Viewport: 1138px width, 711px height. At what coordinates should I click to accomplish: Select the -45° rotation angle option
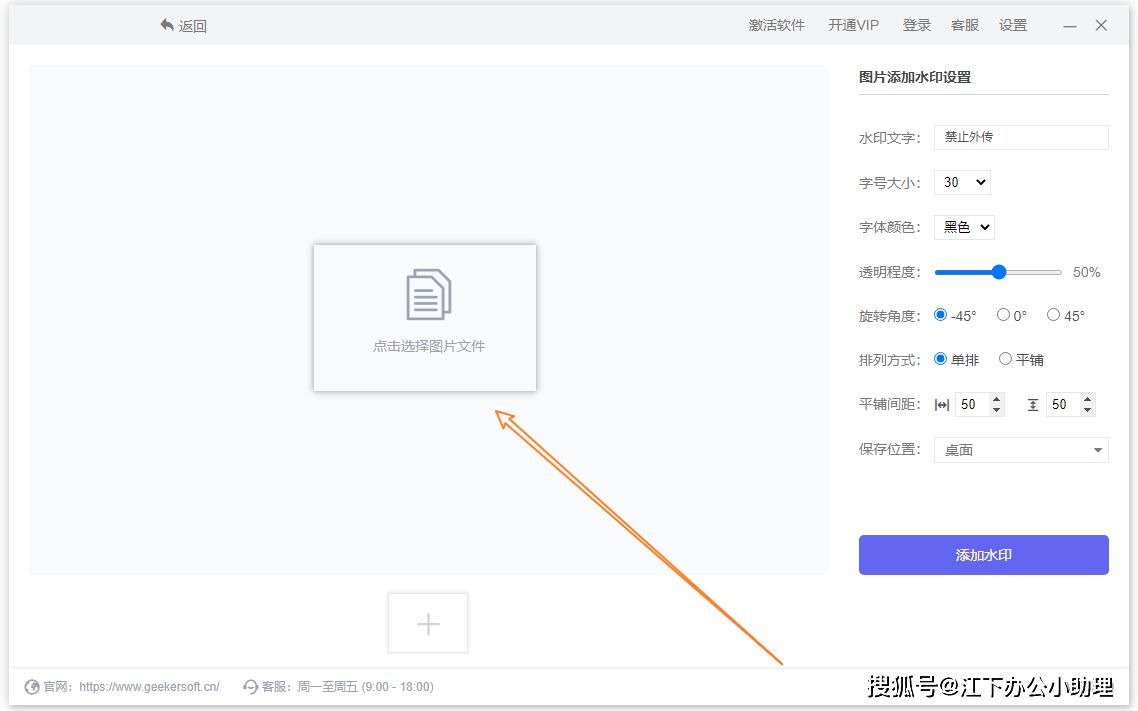click(x=940, y=314)
